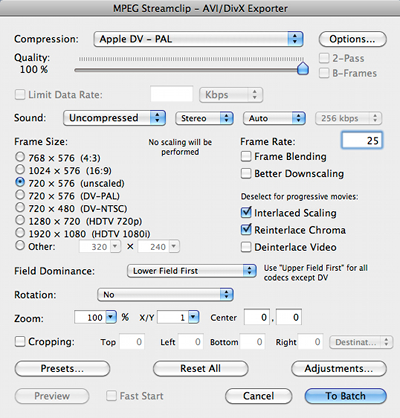Open the Presets... dialog

(x=62, y=369)
